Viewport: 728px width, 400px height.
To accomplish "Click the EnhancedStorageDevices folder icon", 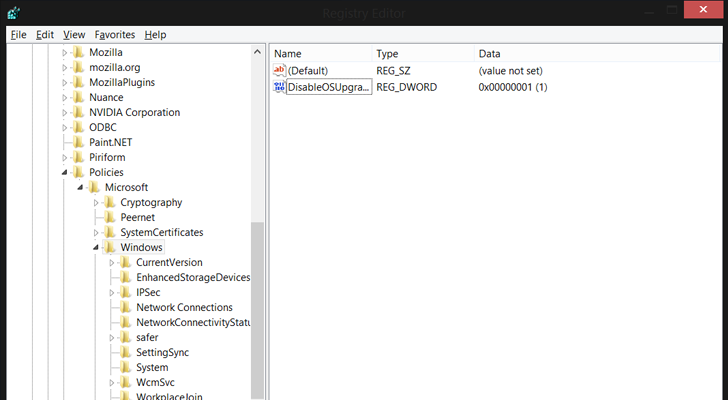I will tap(125, 277).
